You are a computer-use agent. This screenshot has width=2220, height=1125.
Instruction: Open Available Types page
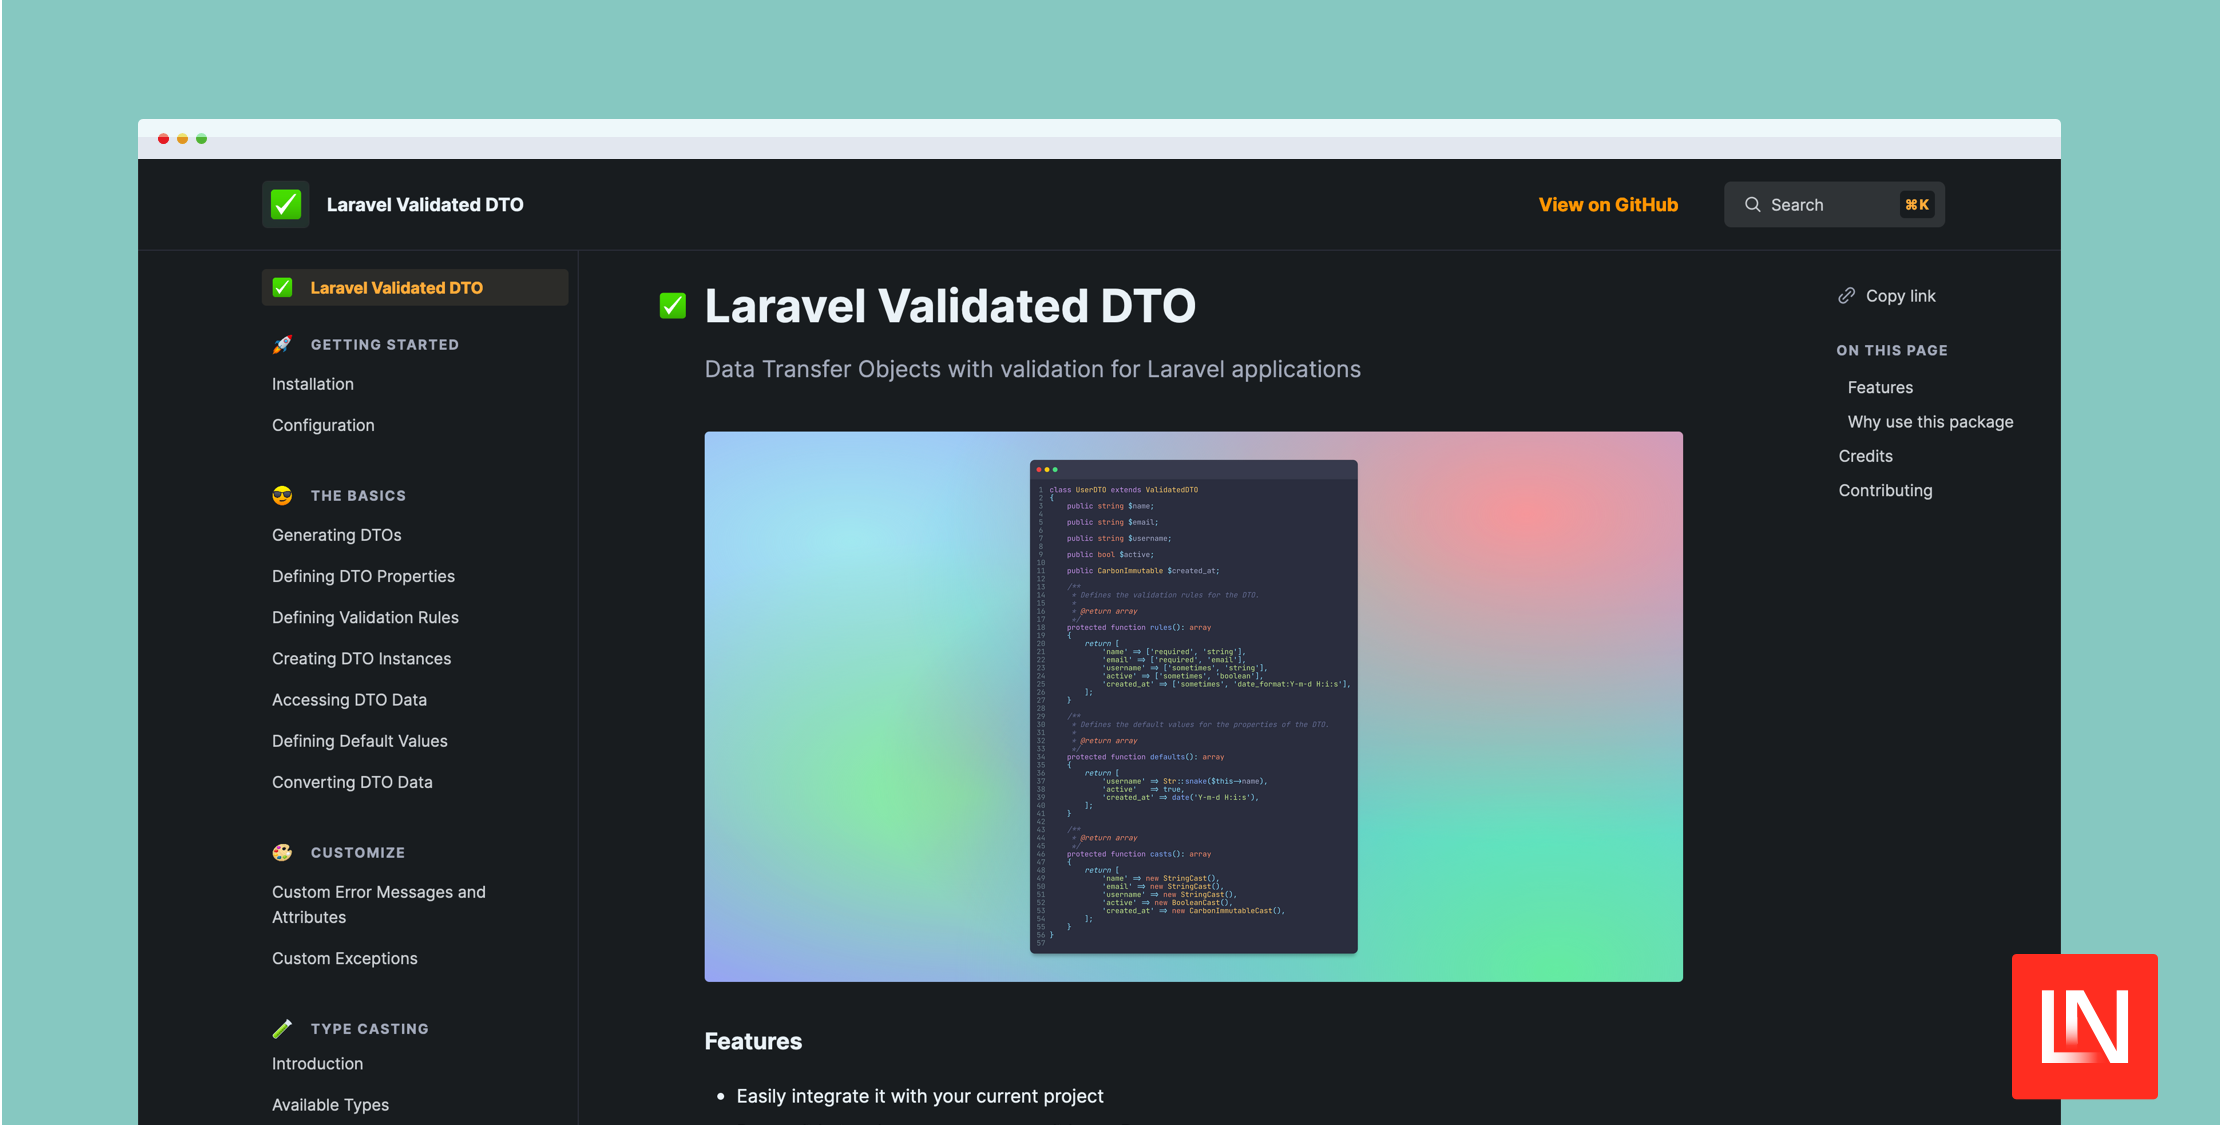[x=330, y=1105]
